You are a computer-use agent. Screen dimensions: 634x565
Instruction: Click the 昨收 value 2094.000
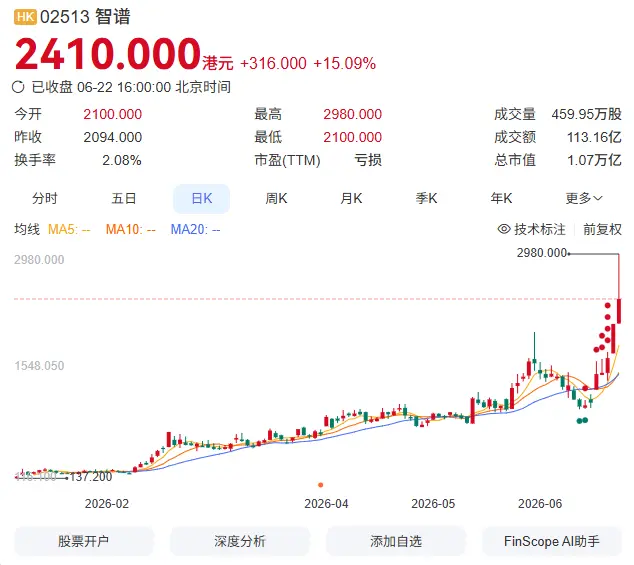[x=112, y=137]
